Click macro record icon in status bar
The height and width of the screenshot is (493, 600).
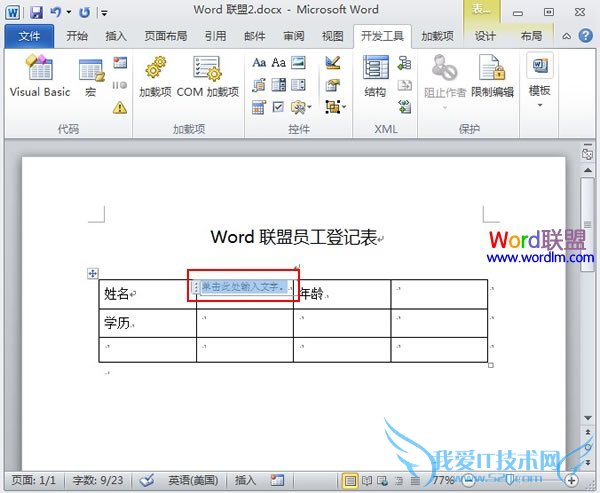[277, 480]
